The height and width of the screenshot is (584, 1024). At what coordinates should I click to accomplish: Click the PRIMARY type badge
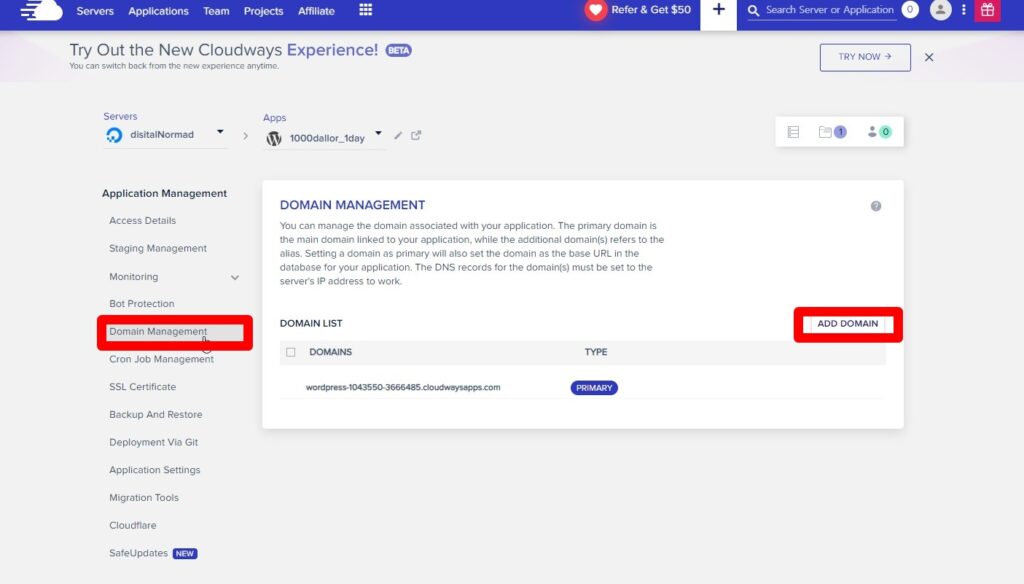tap(594, 388)
